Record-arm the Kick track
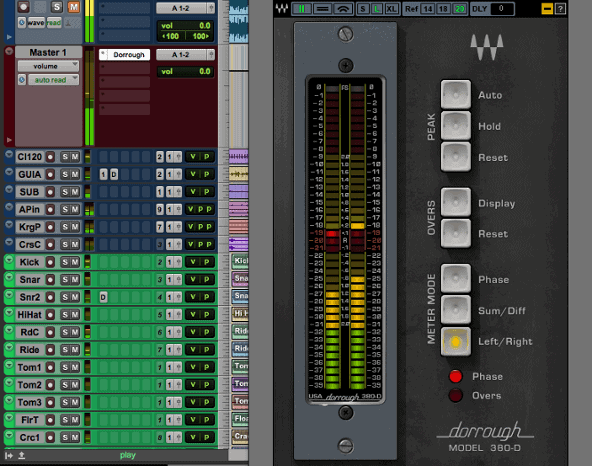The height and width of the screenshot is (466, 592). pos(50,262)
